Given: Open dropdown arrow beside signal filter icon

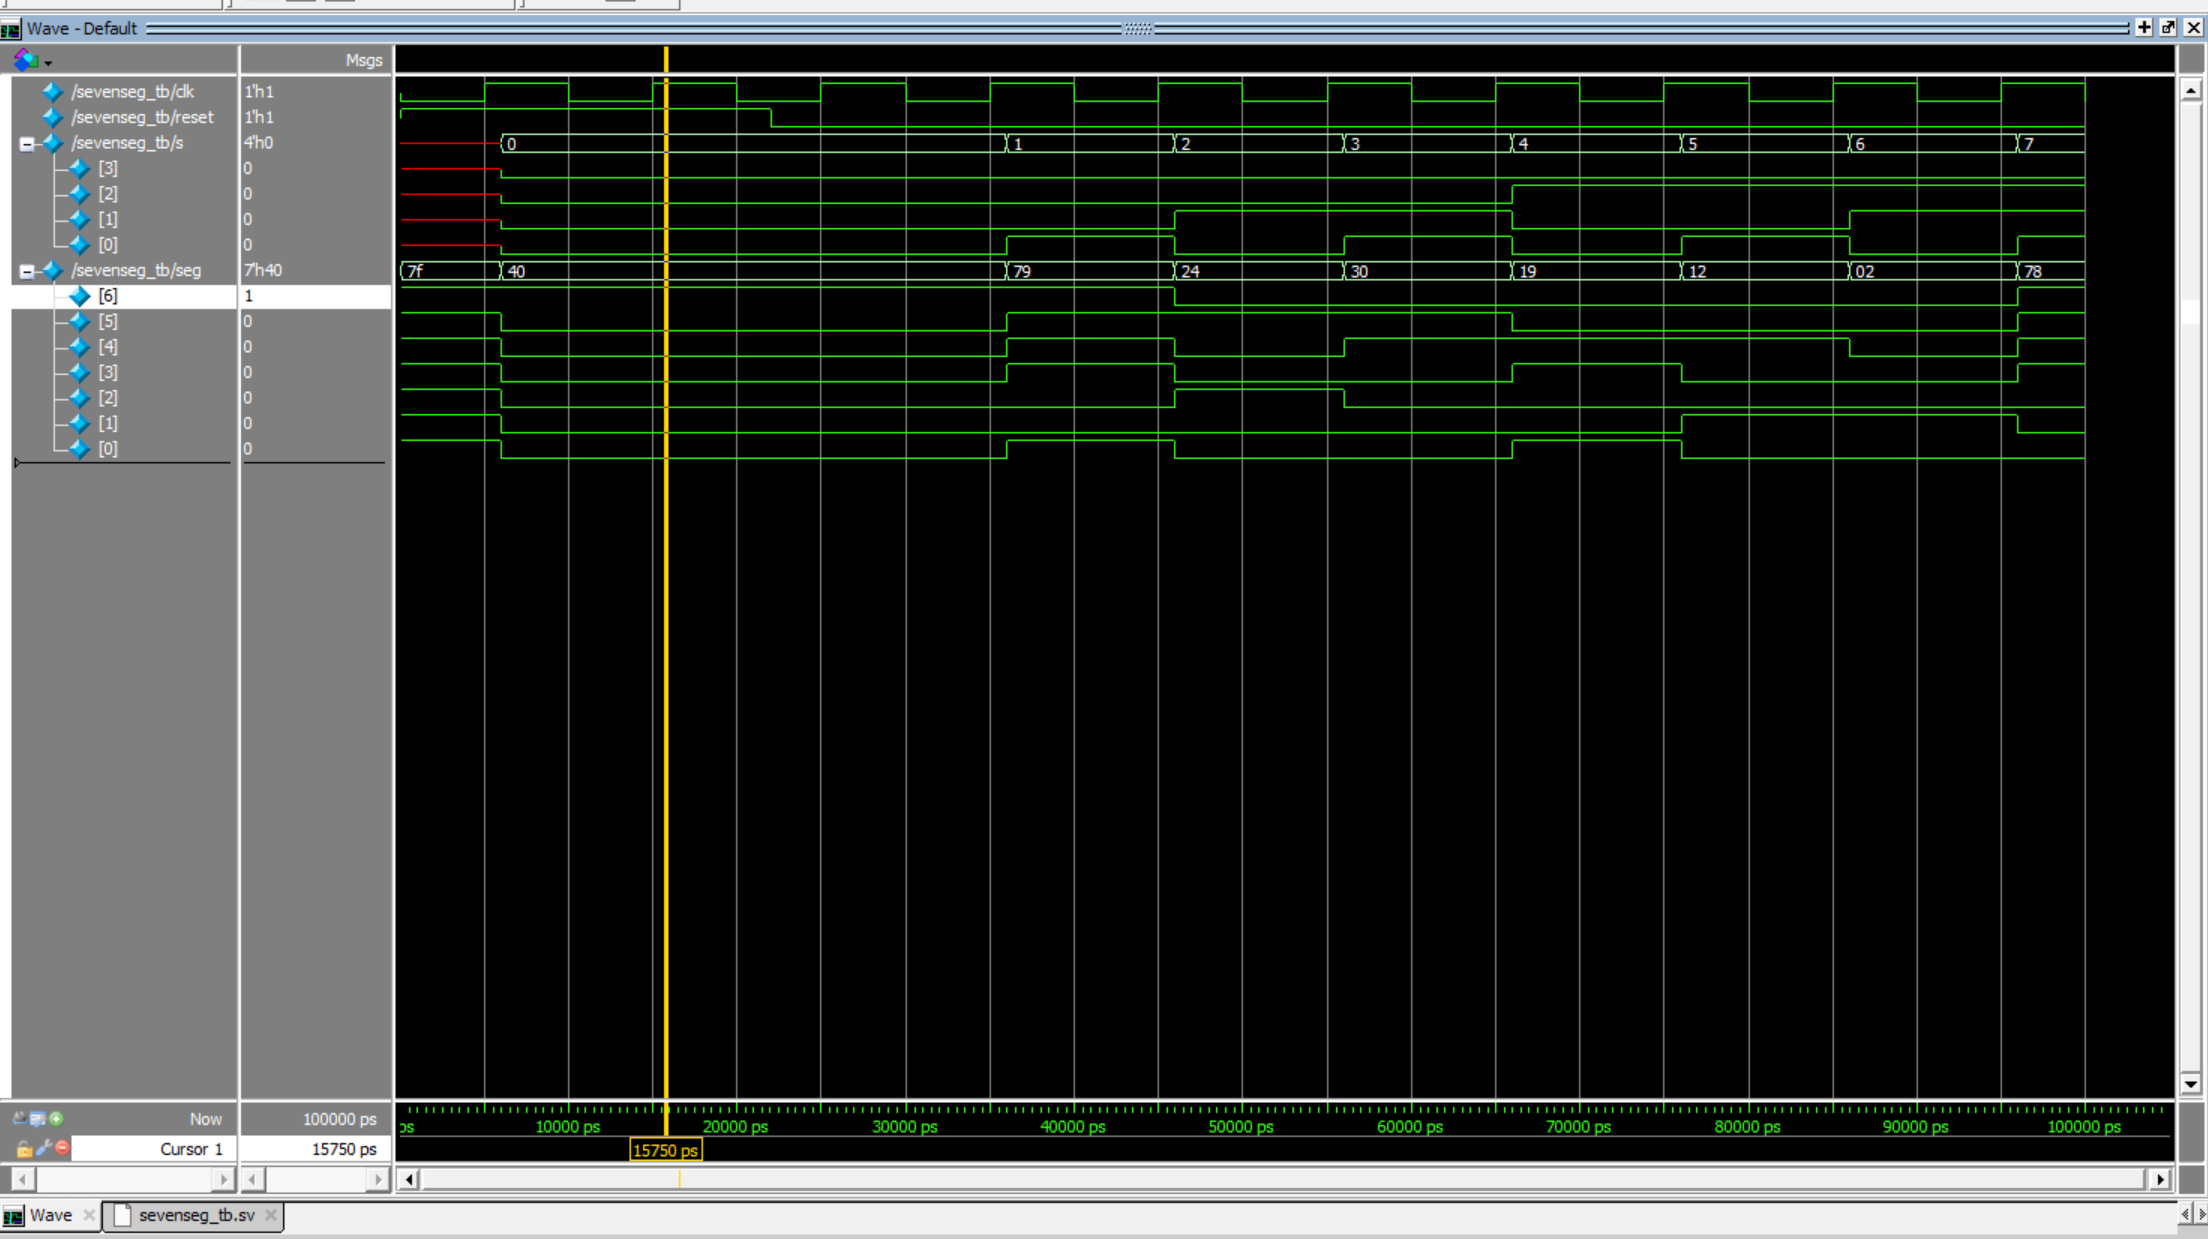Looking at the screenshot, I should (x=48, y=63).
